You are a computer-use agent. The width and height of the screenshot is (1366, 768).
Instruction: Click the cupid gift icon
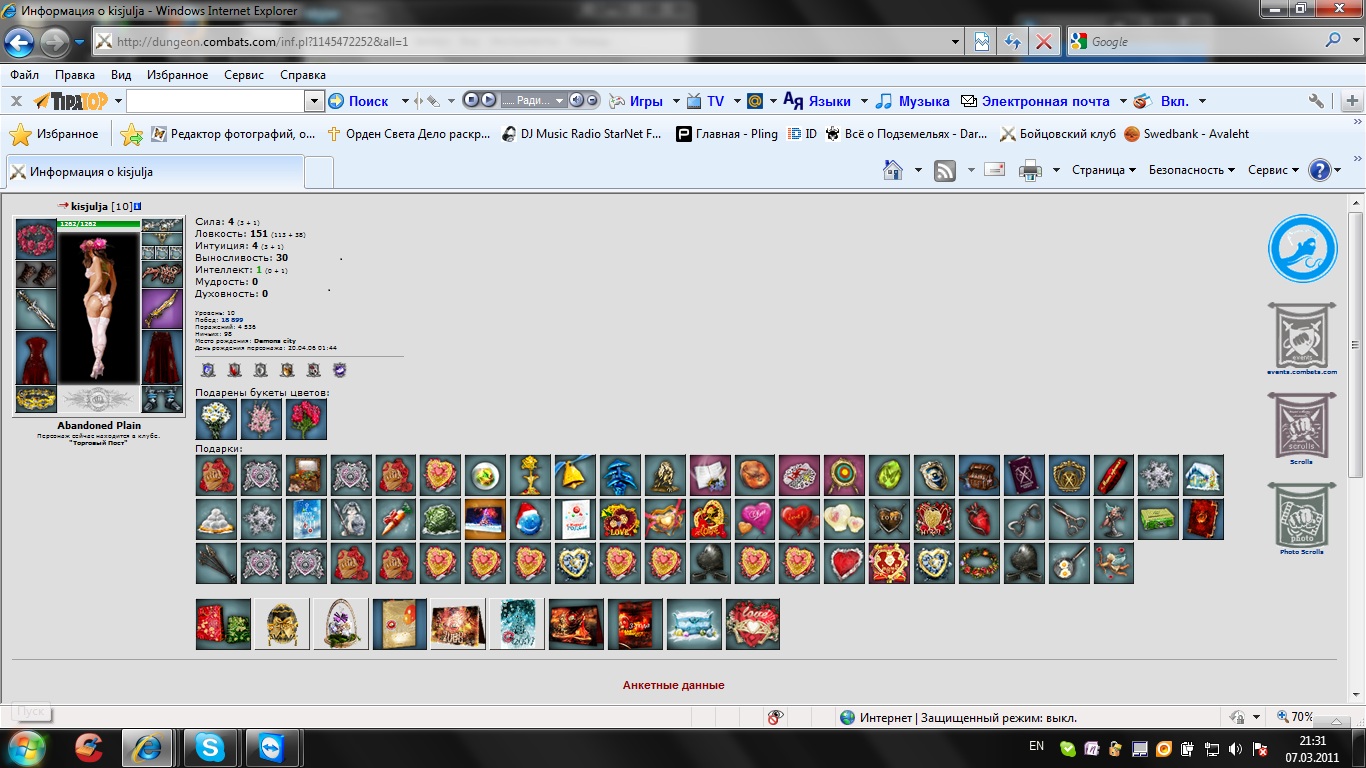point(1114,563)
